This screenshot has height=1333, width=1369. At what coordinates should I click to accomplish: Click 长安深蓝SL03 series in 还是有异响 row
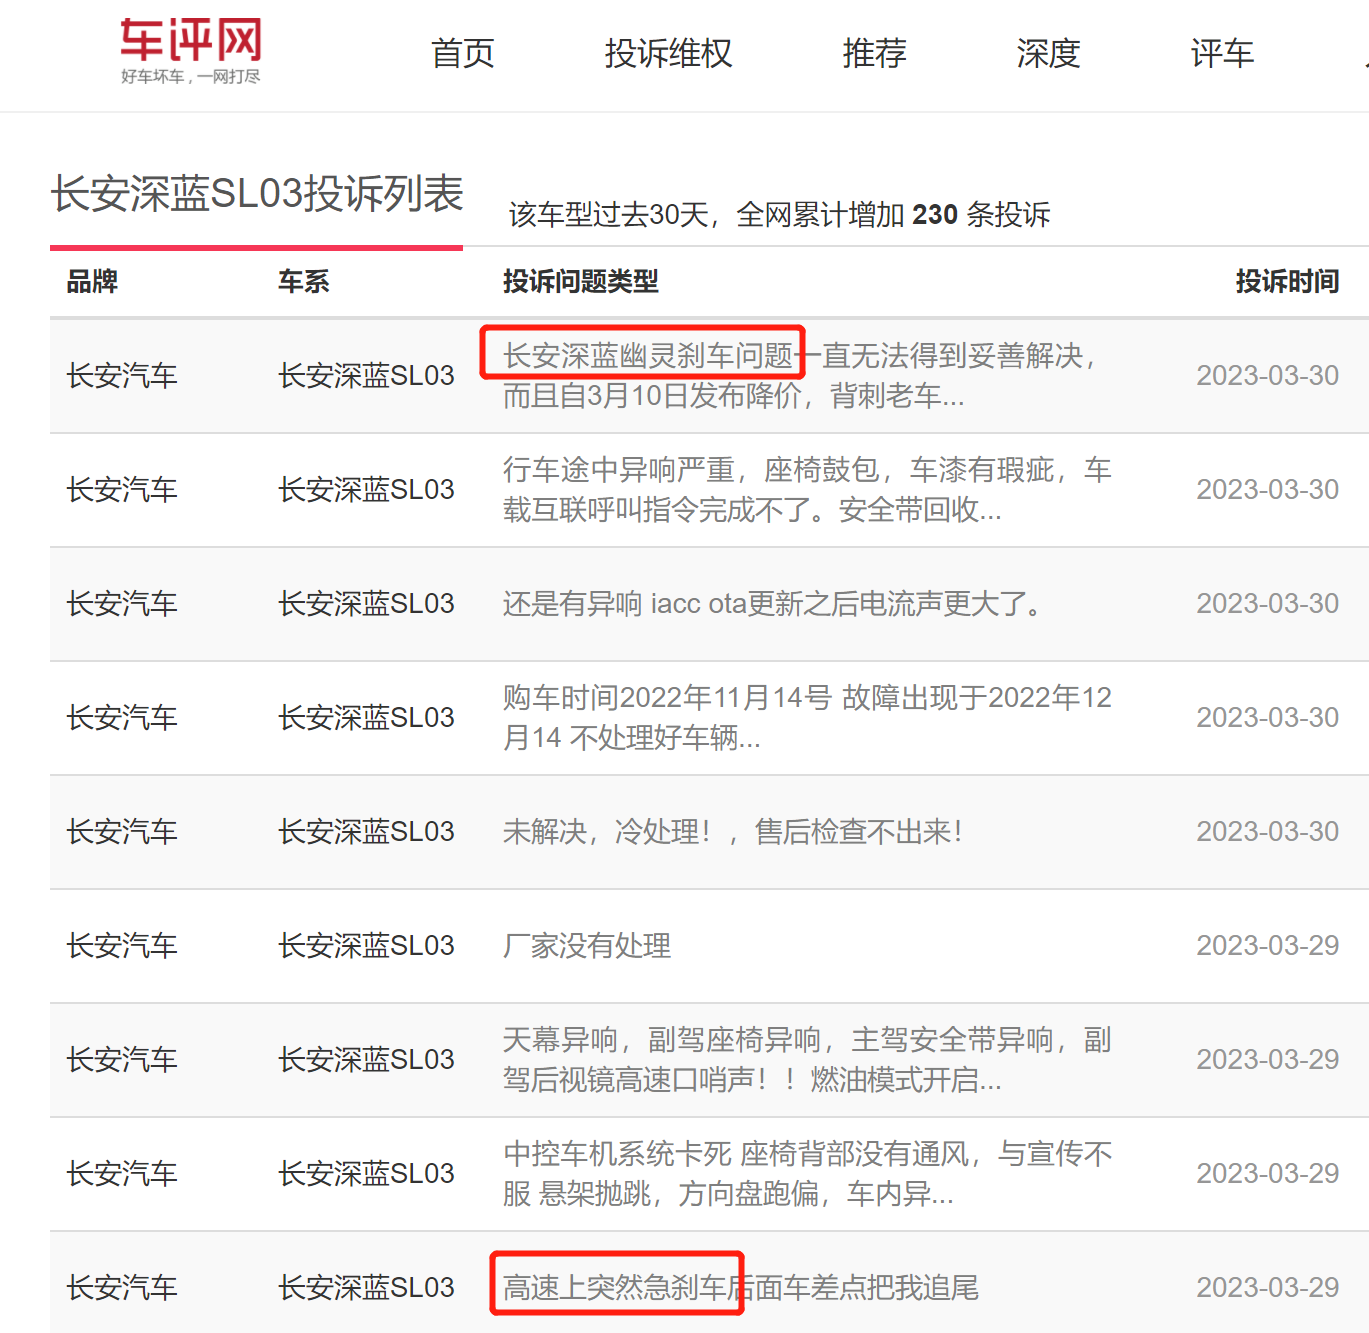click(x=366, y=604)
